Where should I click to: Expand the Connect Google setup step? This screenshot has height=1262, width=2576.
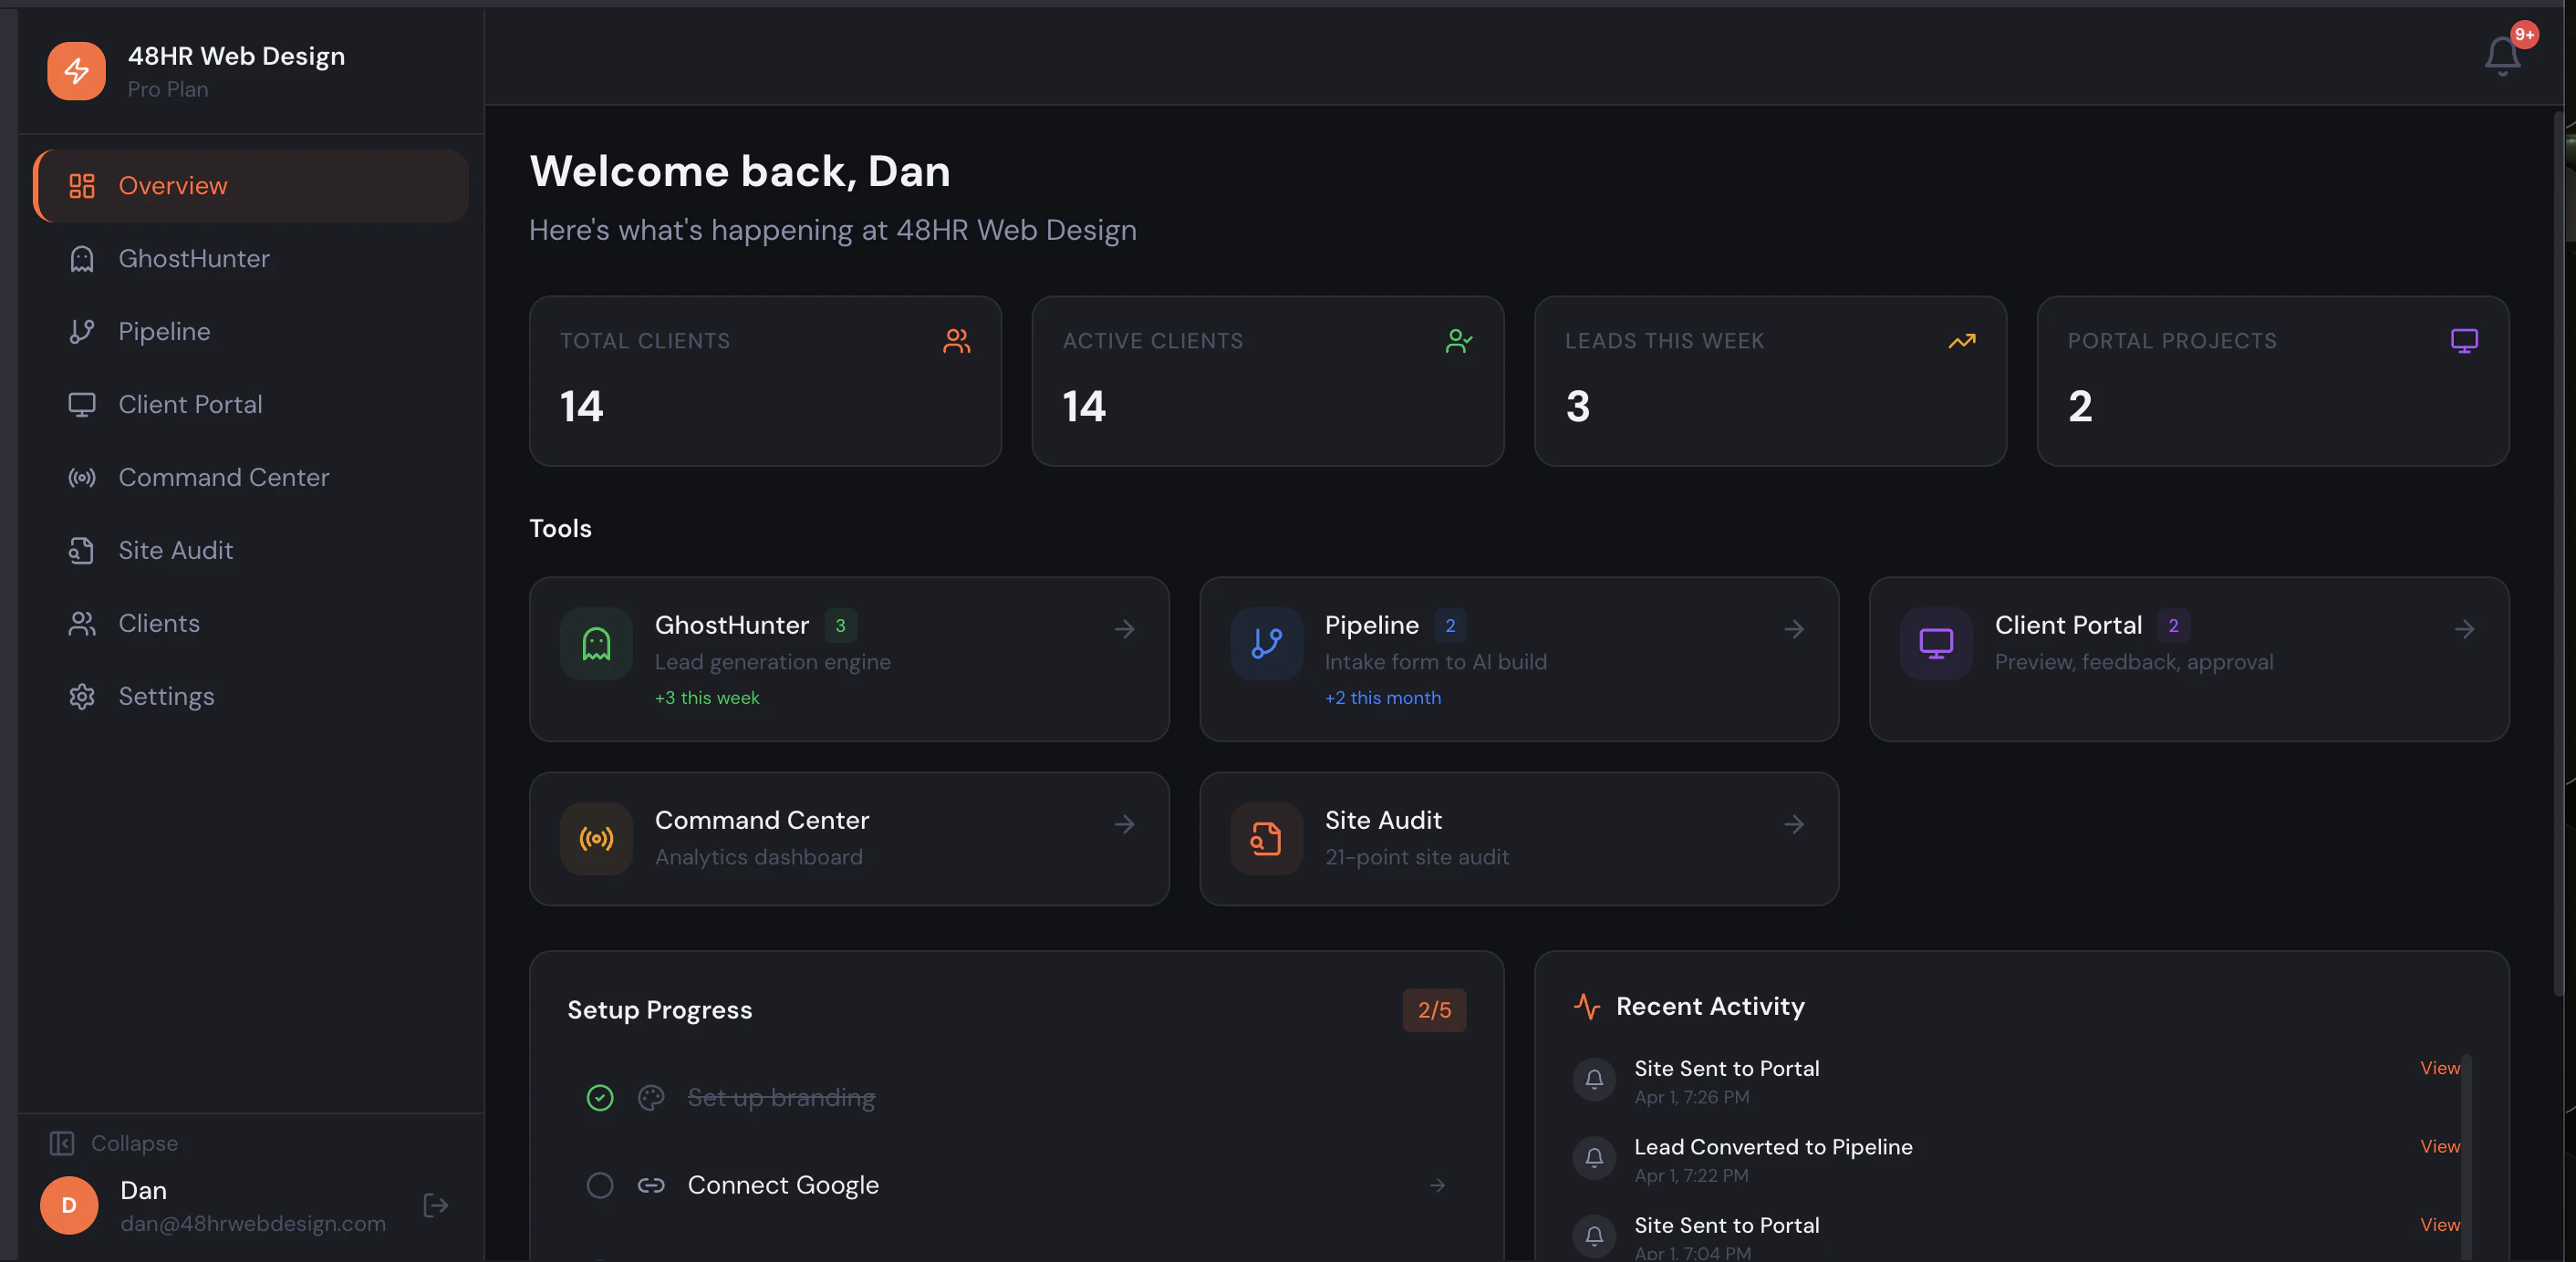pos(1437,1186)
